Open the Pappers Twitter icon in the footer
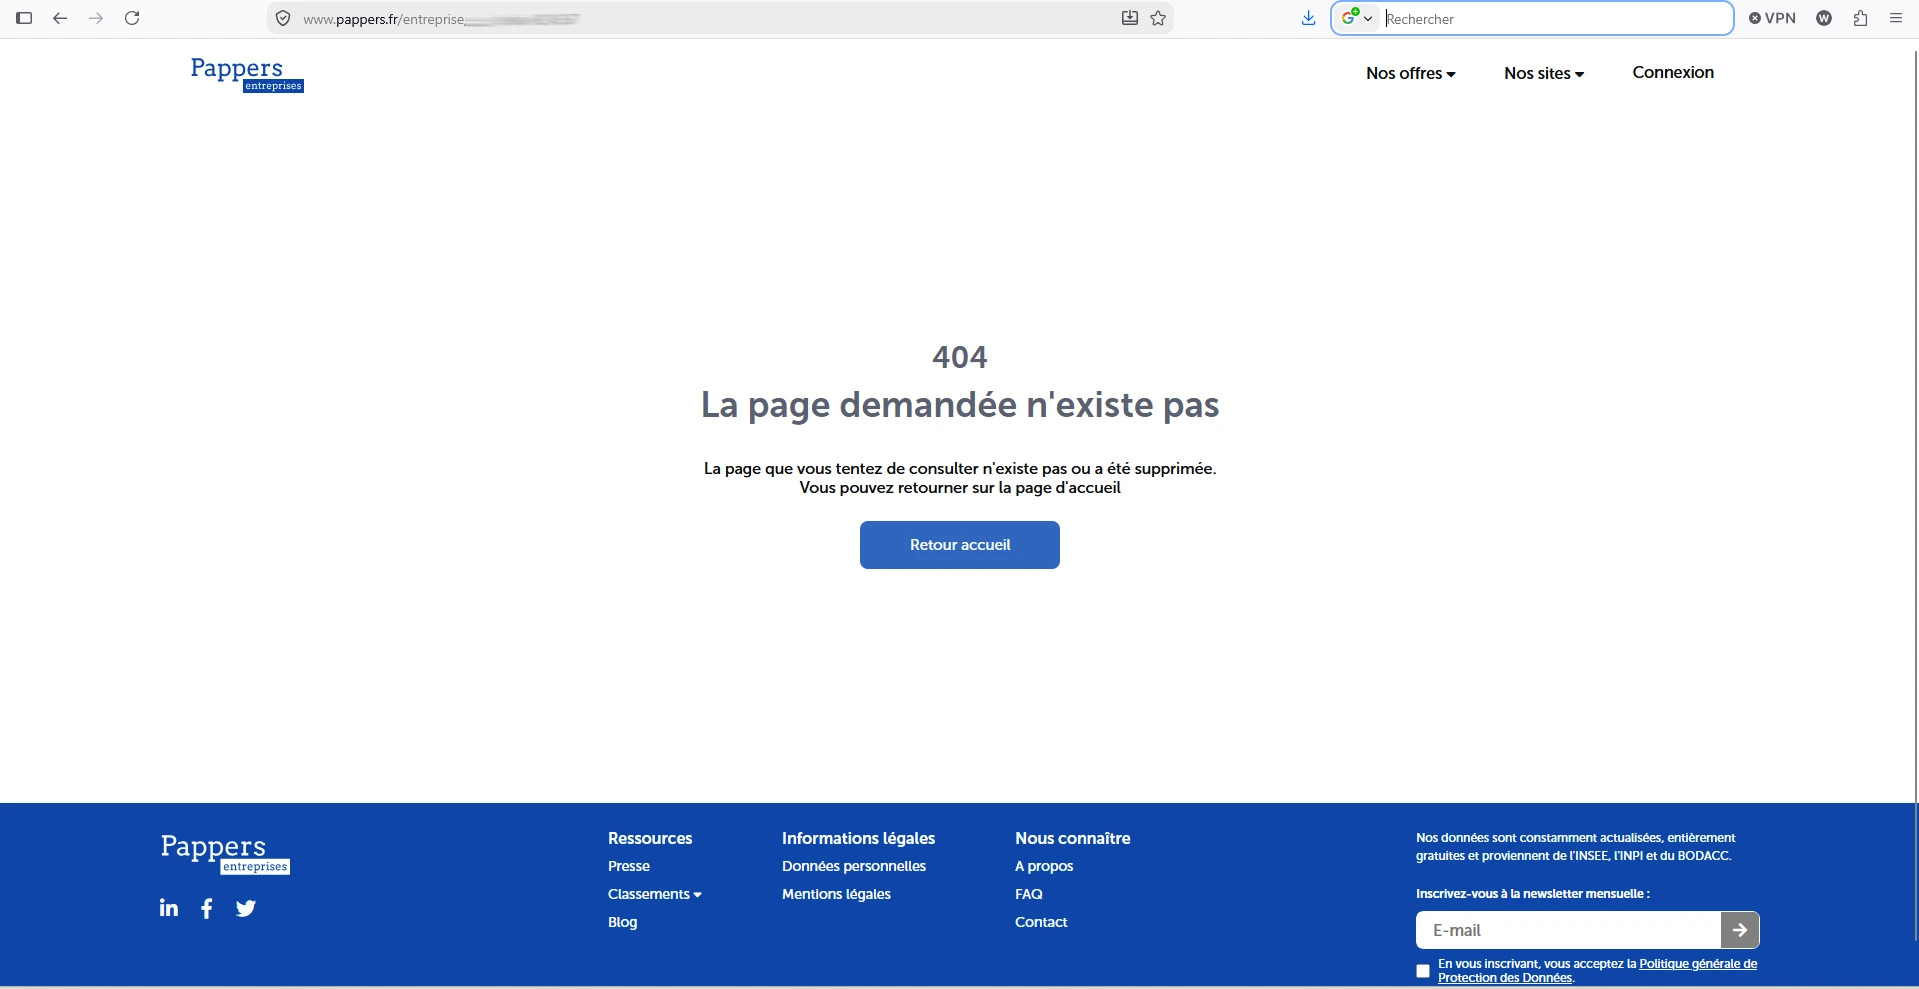This screenshot has width=1919, height=989. tap(246, 908)
